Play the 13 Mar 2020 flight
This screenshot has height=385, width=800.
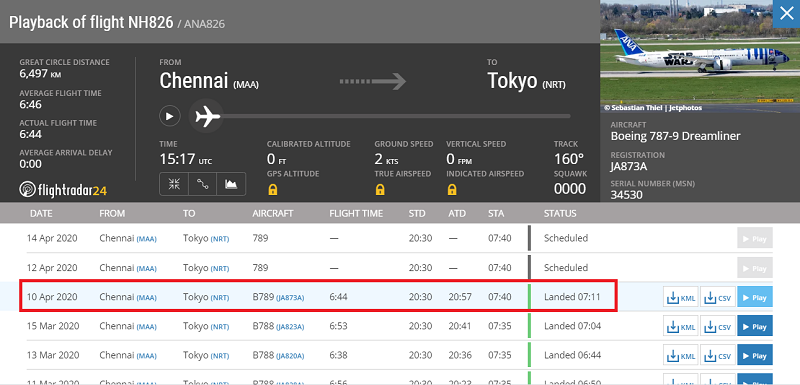755,355
